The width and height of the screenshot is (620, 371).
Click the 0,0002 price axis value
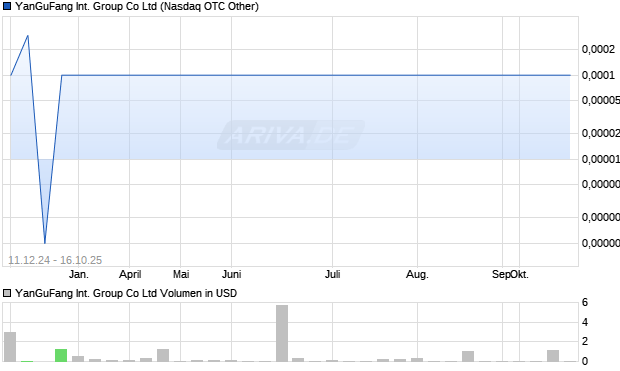point(598,49)
